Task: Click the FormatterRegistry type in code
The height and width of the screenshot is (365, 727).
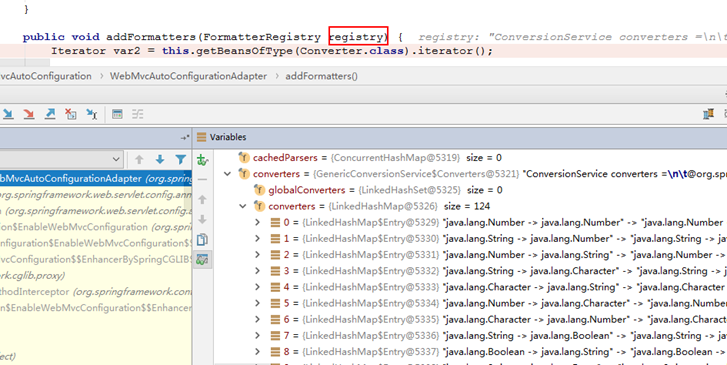Action: pos(262,37)
